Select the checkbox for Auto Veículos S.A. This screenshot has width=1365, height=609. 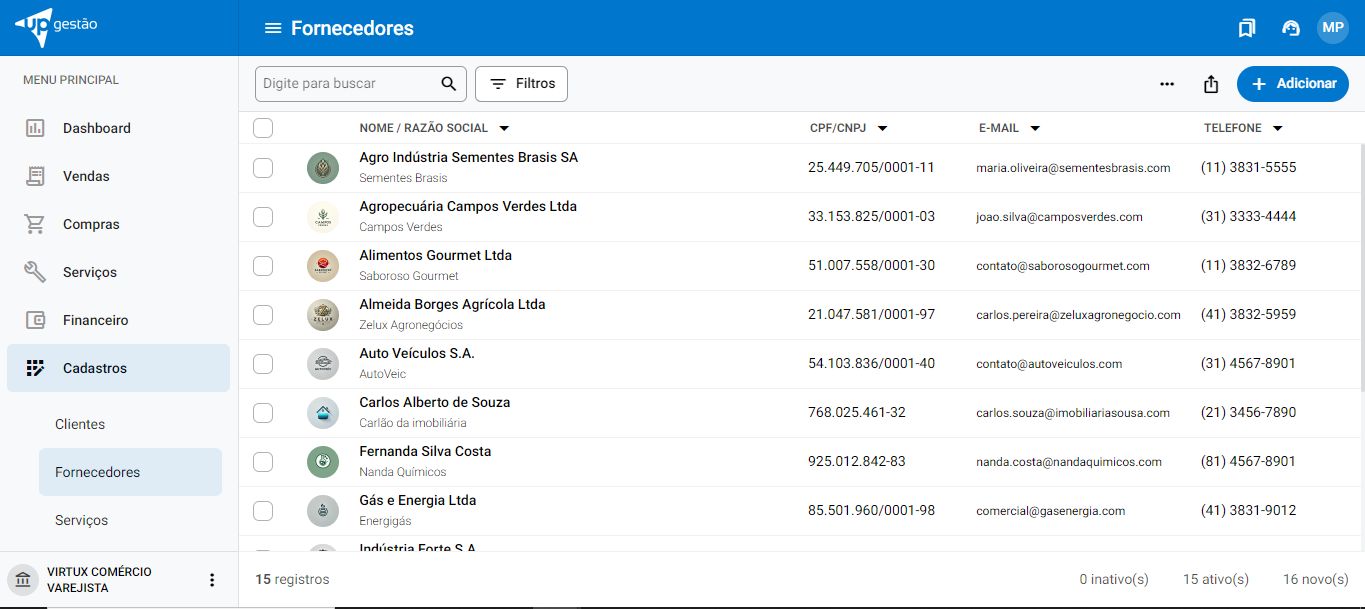(263, 364)
